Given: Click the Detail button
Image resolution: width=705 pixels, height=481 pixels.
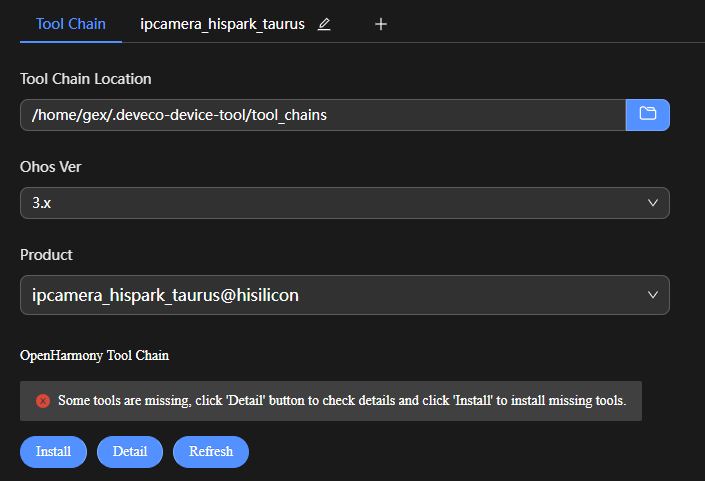Looking at the screenshot, I should pyautogui.click(x=130, y=451).
